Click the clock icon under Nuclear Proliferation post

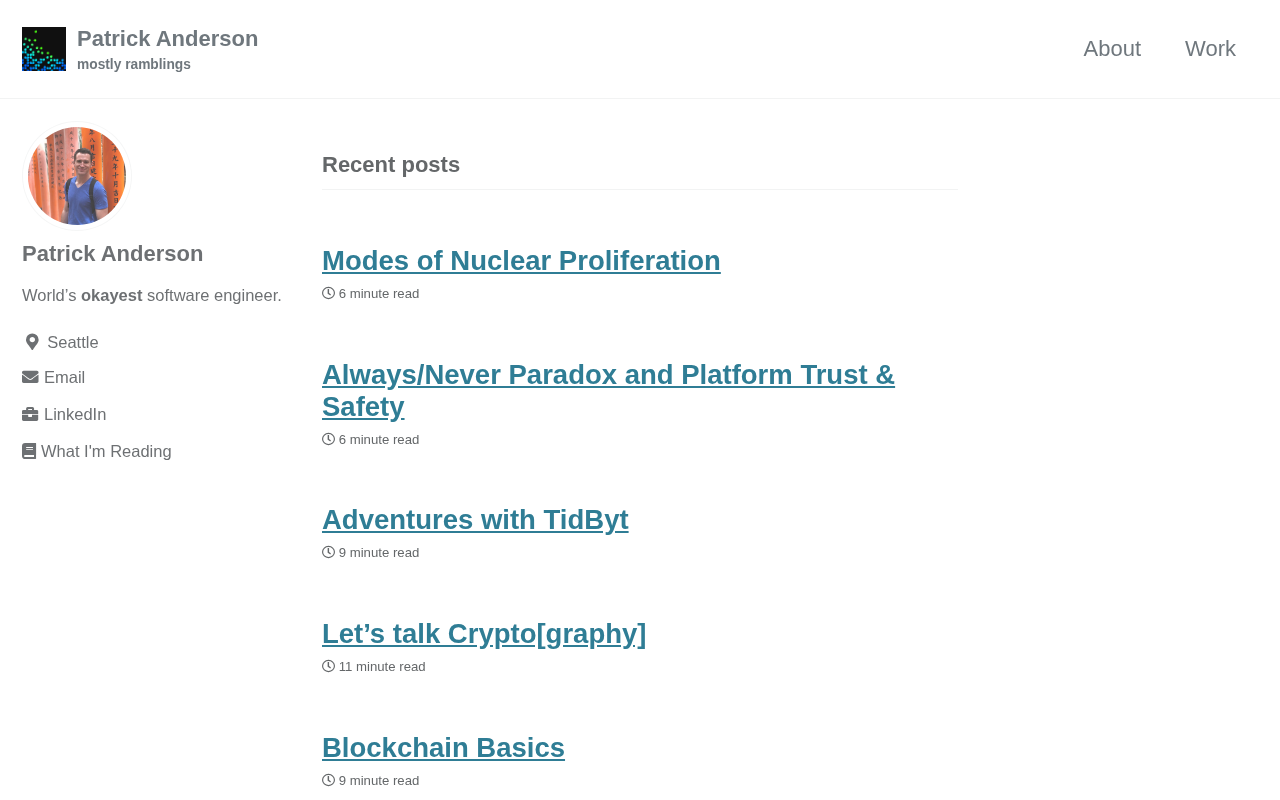328,294
